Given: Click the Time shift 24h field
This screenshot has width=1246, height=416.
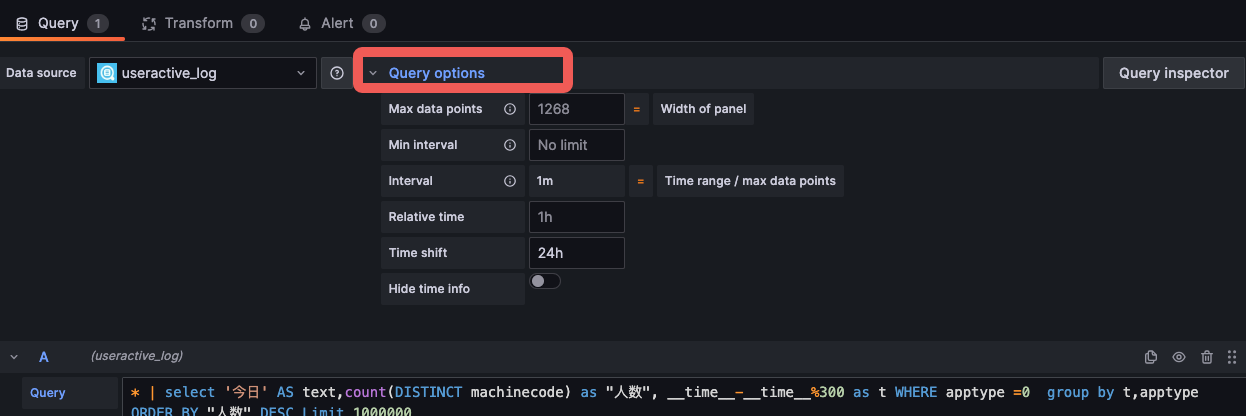Looking at the screenshot, I should (577, 253).
